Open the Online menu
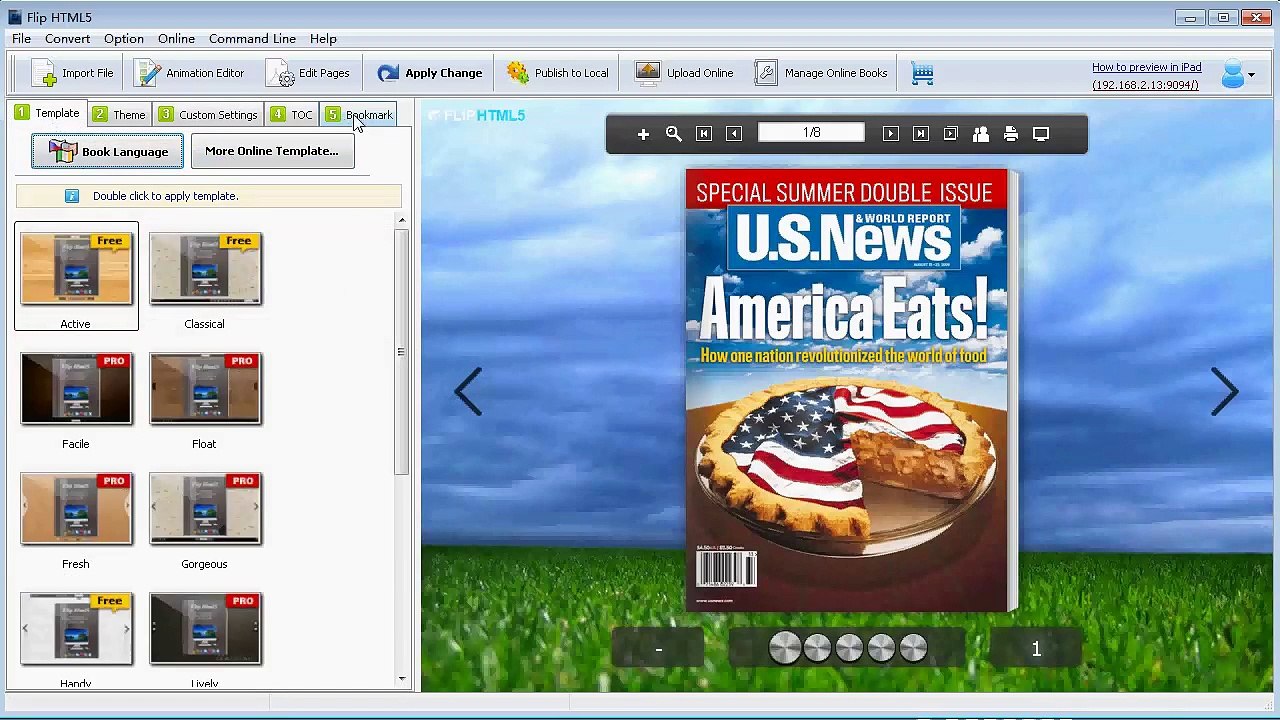Image resolution: width=1280 pixels, height=720 pixels. pyautogui.click(x=176, y=38)
